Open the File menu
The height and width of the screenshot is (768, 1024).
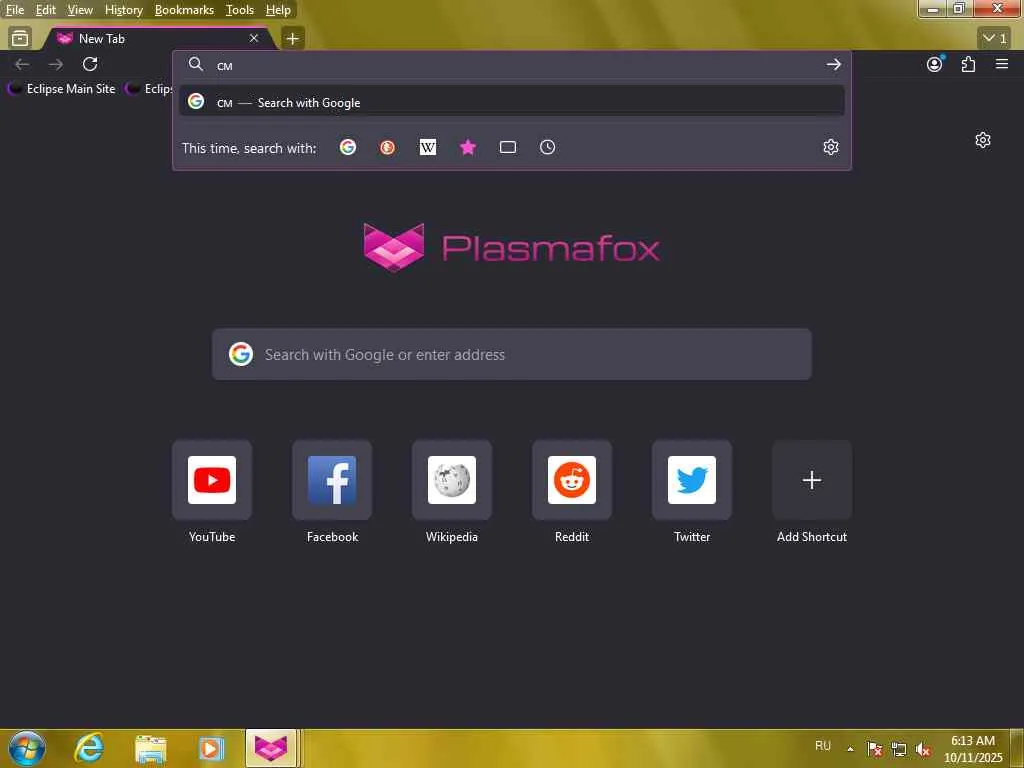coord(14,10)
